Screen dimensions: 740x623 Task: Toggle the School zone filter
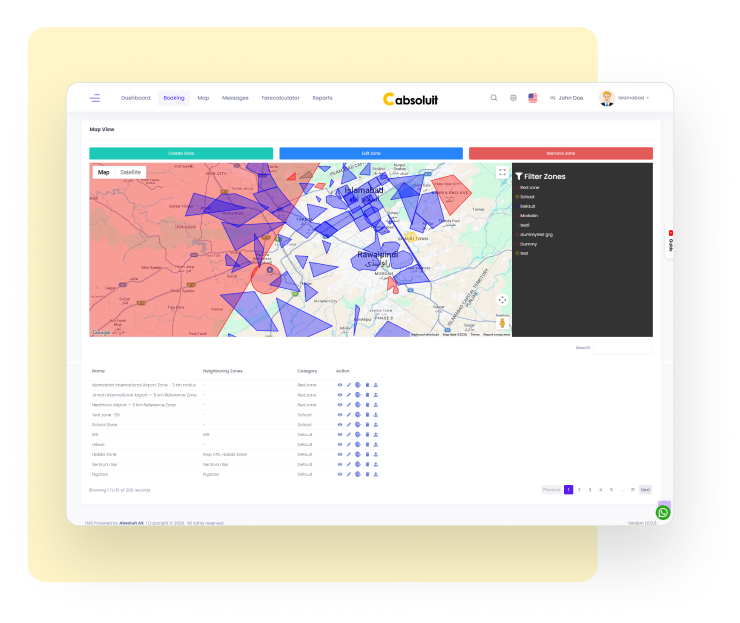click(525, 197)
